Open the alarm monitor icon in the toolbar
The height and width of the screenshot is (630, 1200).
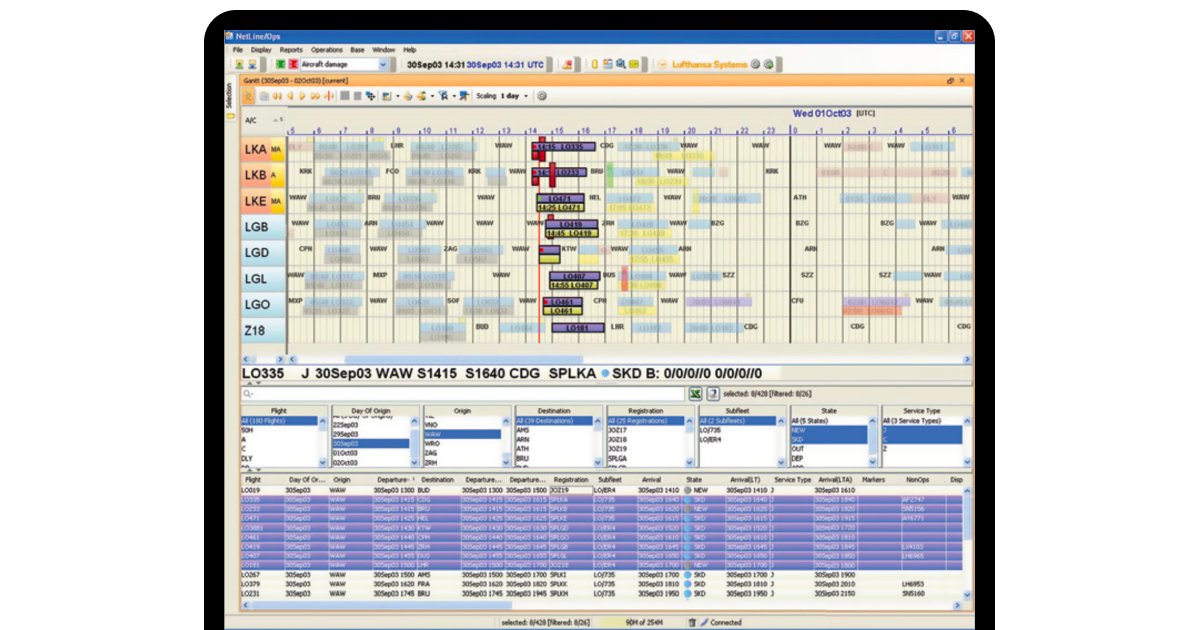567,63
